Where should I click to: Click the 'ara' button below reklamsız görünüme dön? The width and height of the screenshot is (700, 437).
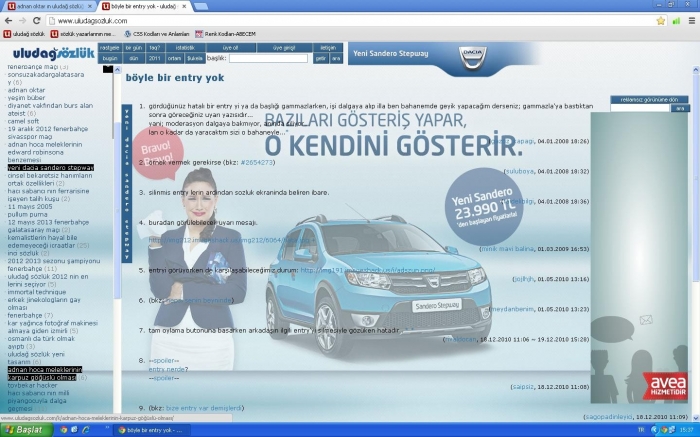point(680,108)
